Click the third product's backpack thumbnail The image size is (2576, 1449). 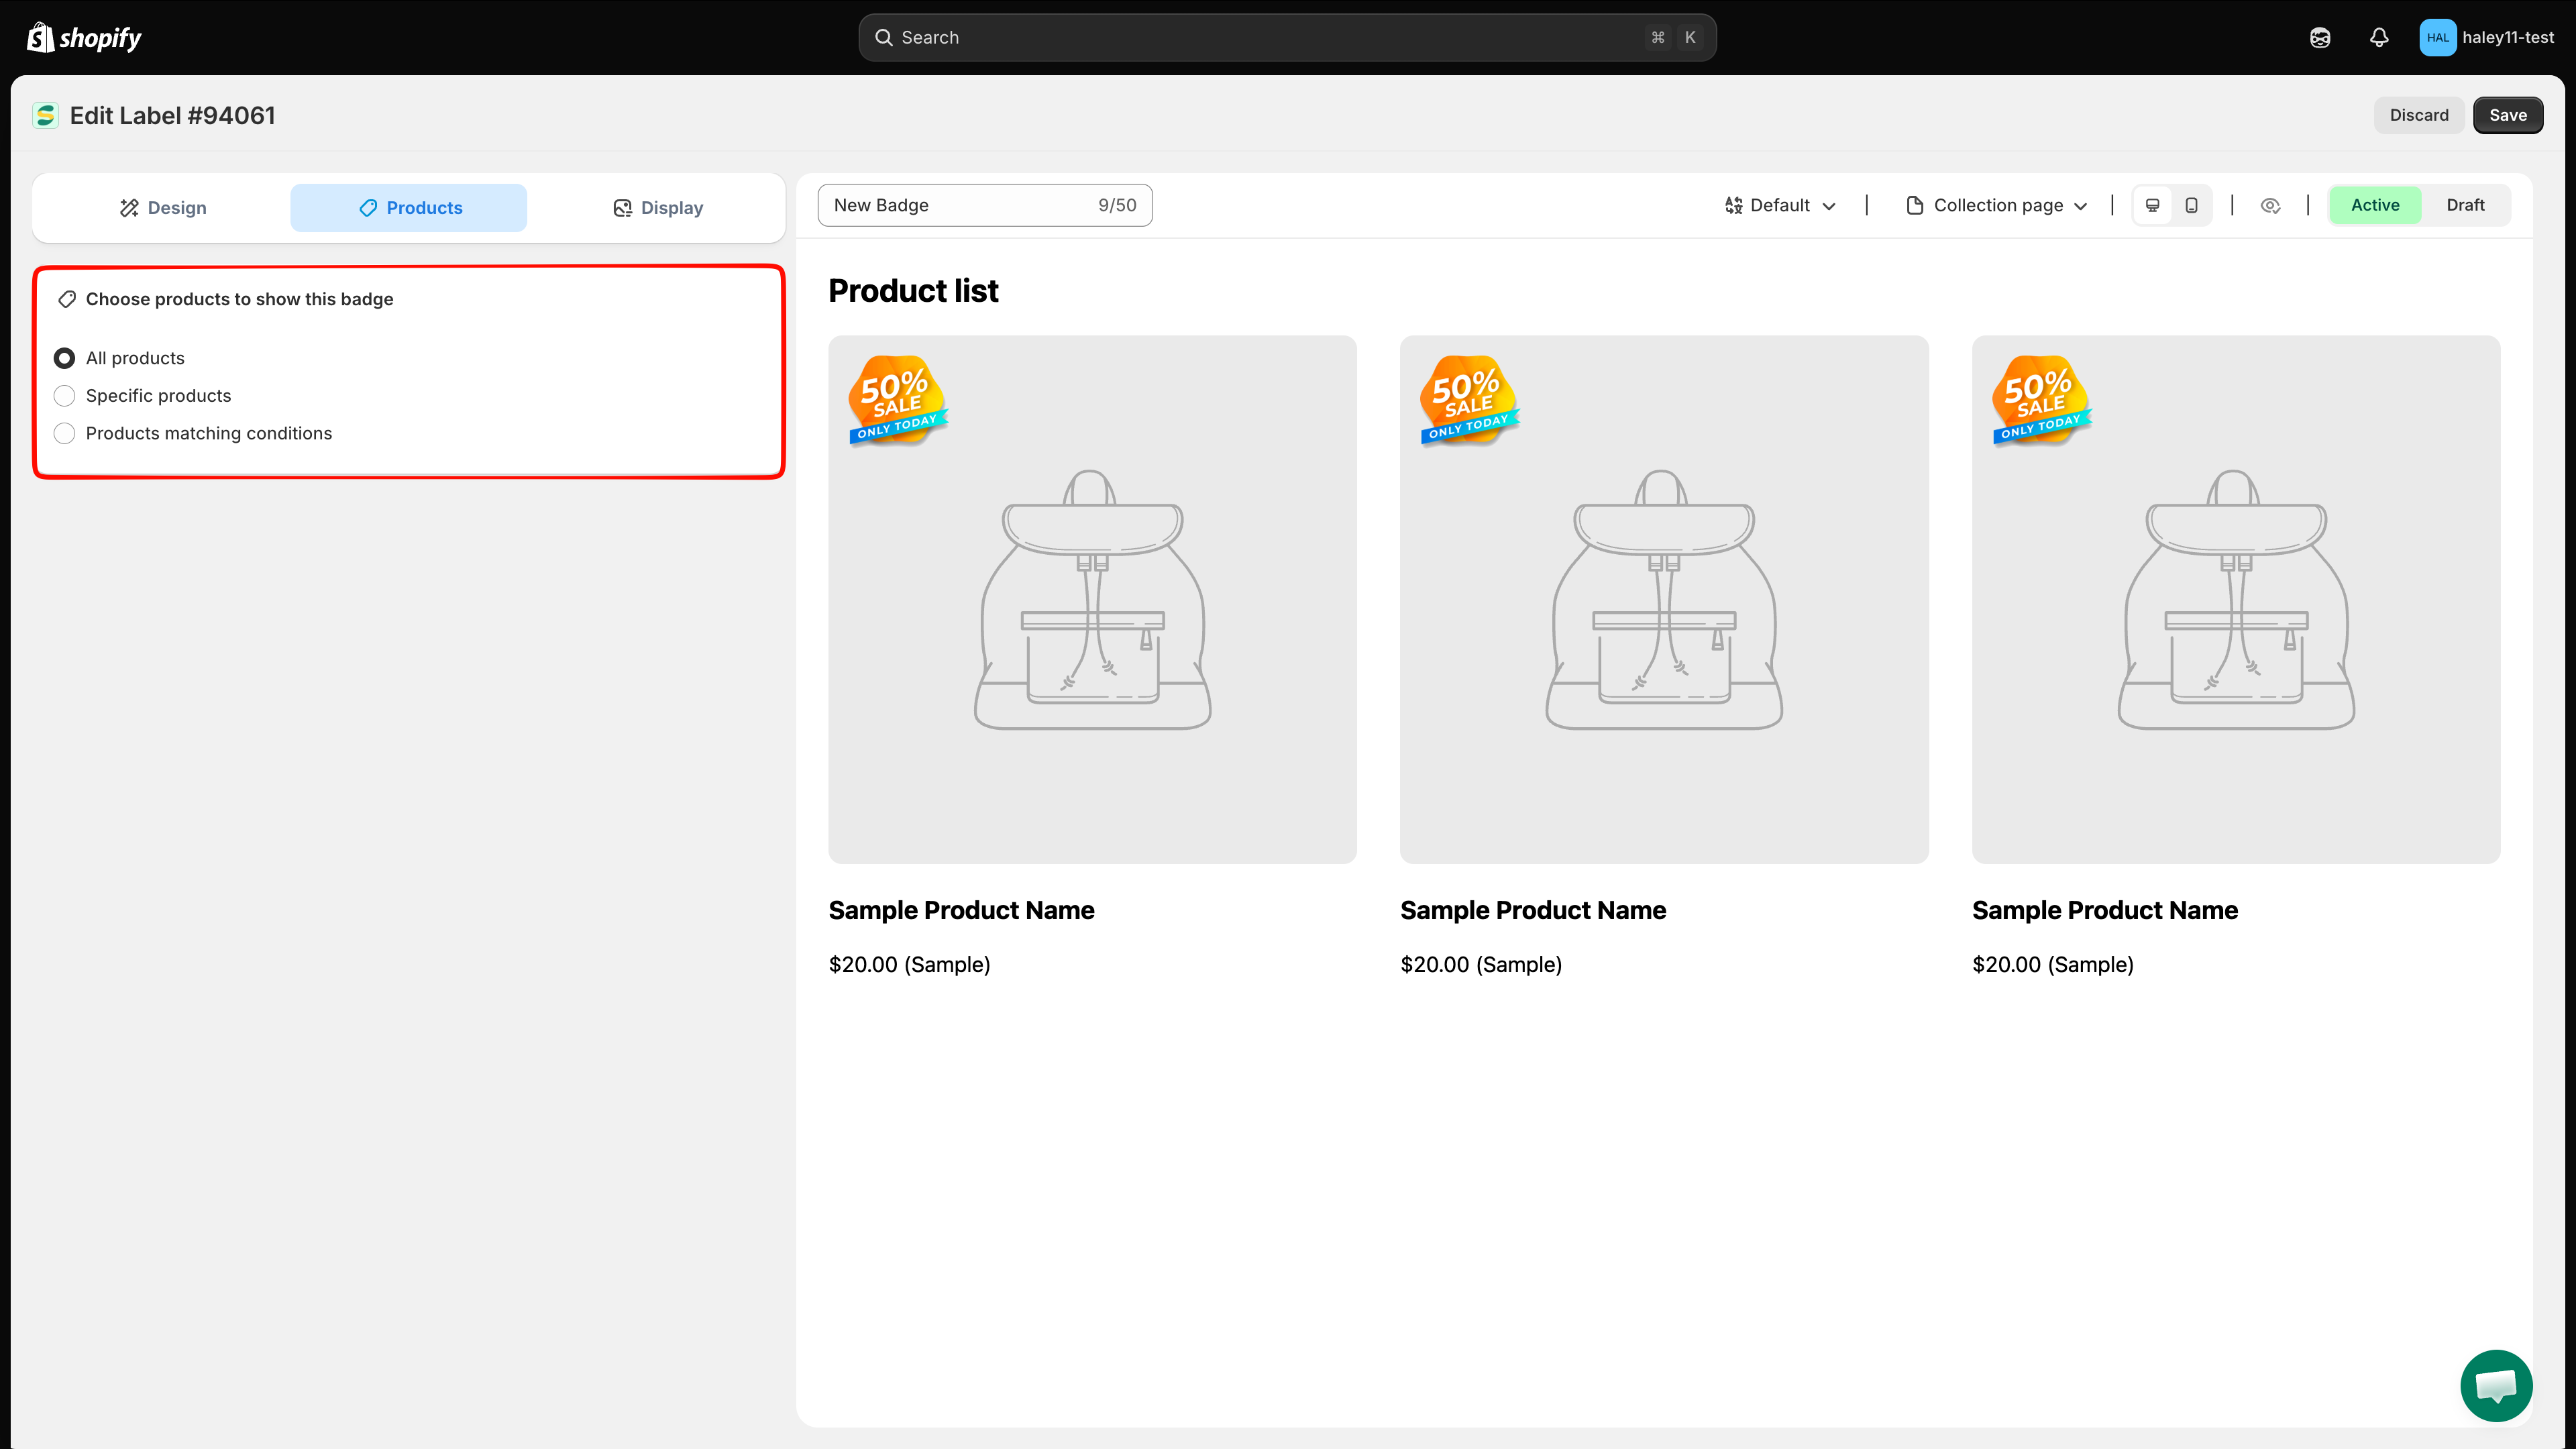pyautogui.click(x=2236, y=599)
